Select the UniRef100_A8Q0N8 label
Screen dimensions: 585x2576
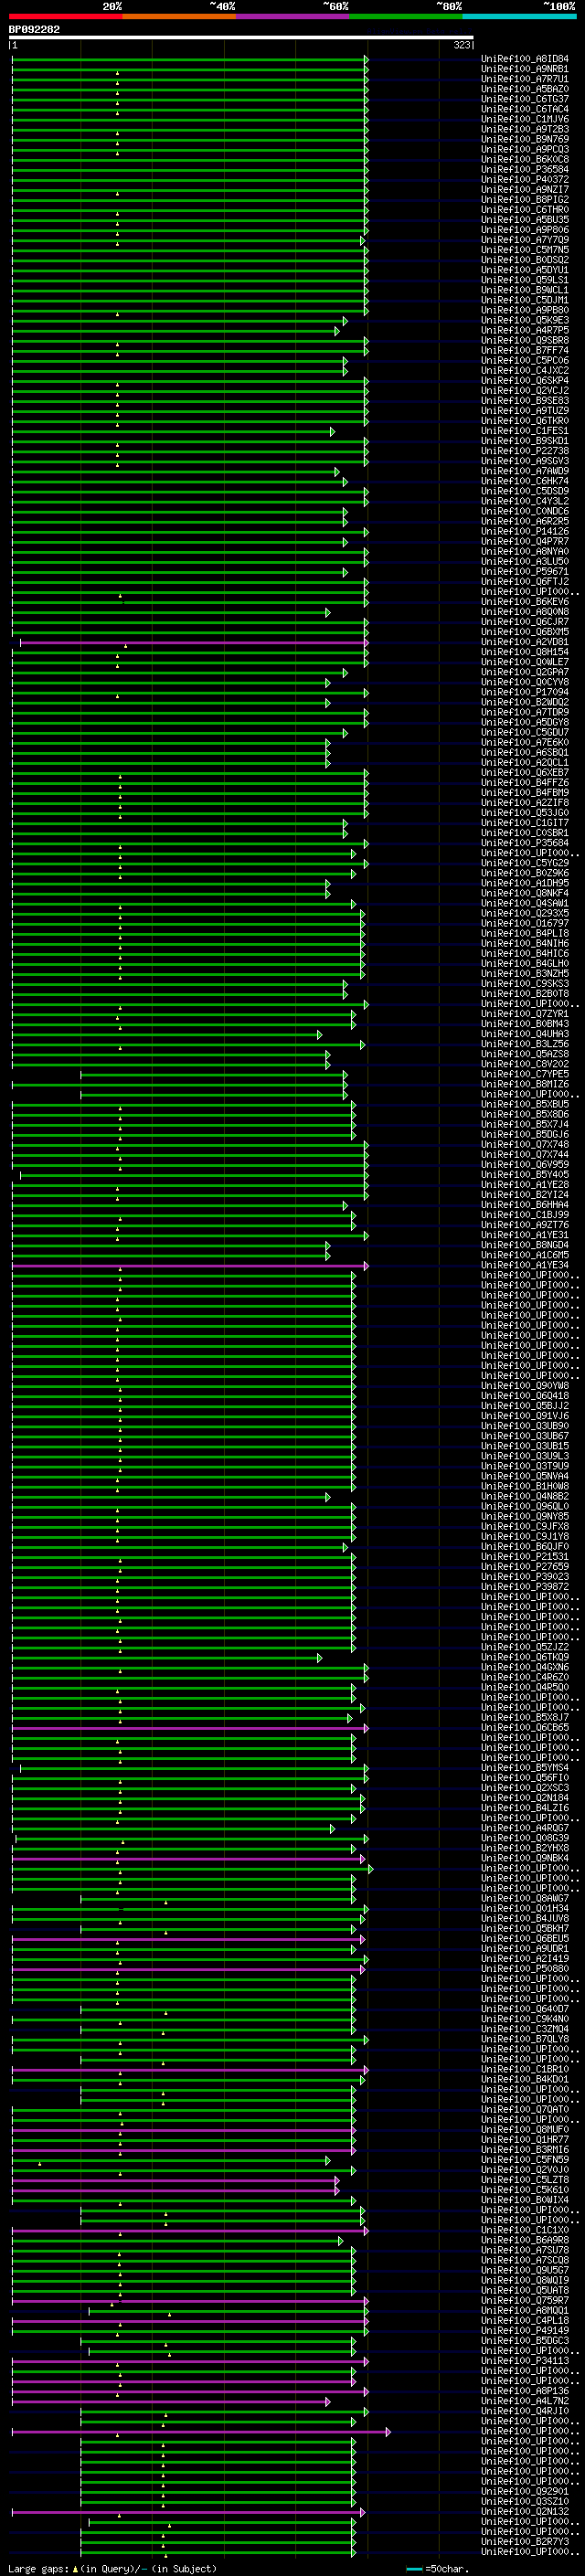(525, 612)
